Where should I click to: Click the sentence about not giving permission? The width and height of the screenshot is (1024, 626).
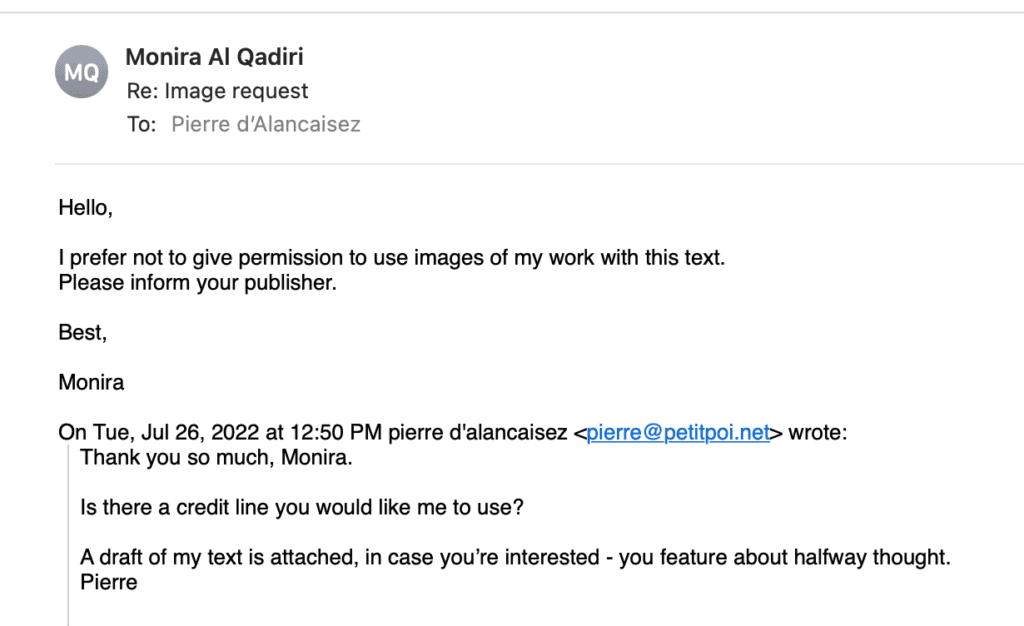pyautogui.click(x=391, y=258)
